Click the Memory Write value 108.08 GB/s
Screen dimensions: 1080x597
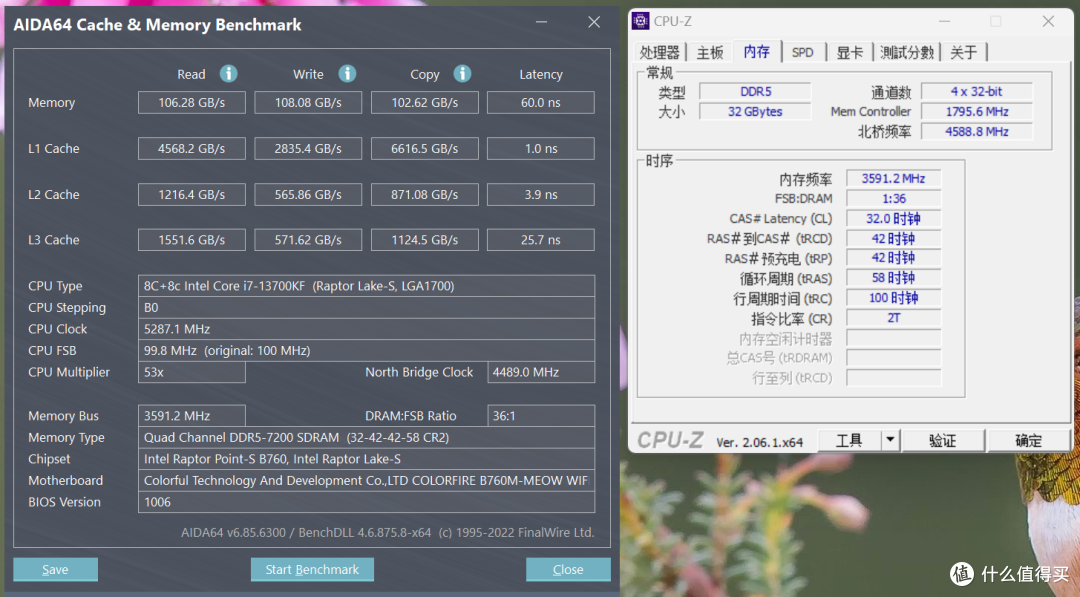click(308, 103)
